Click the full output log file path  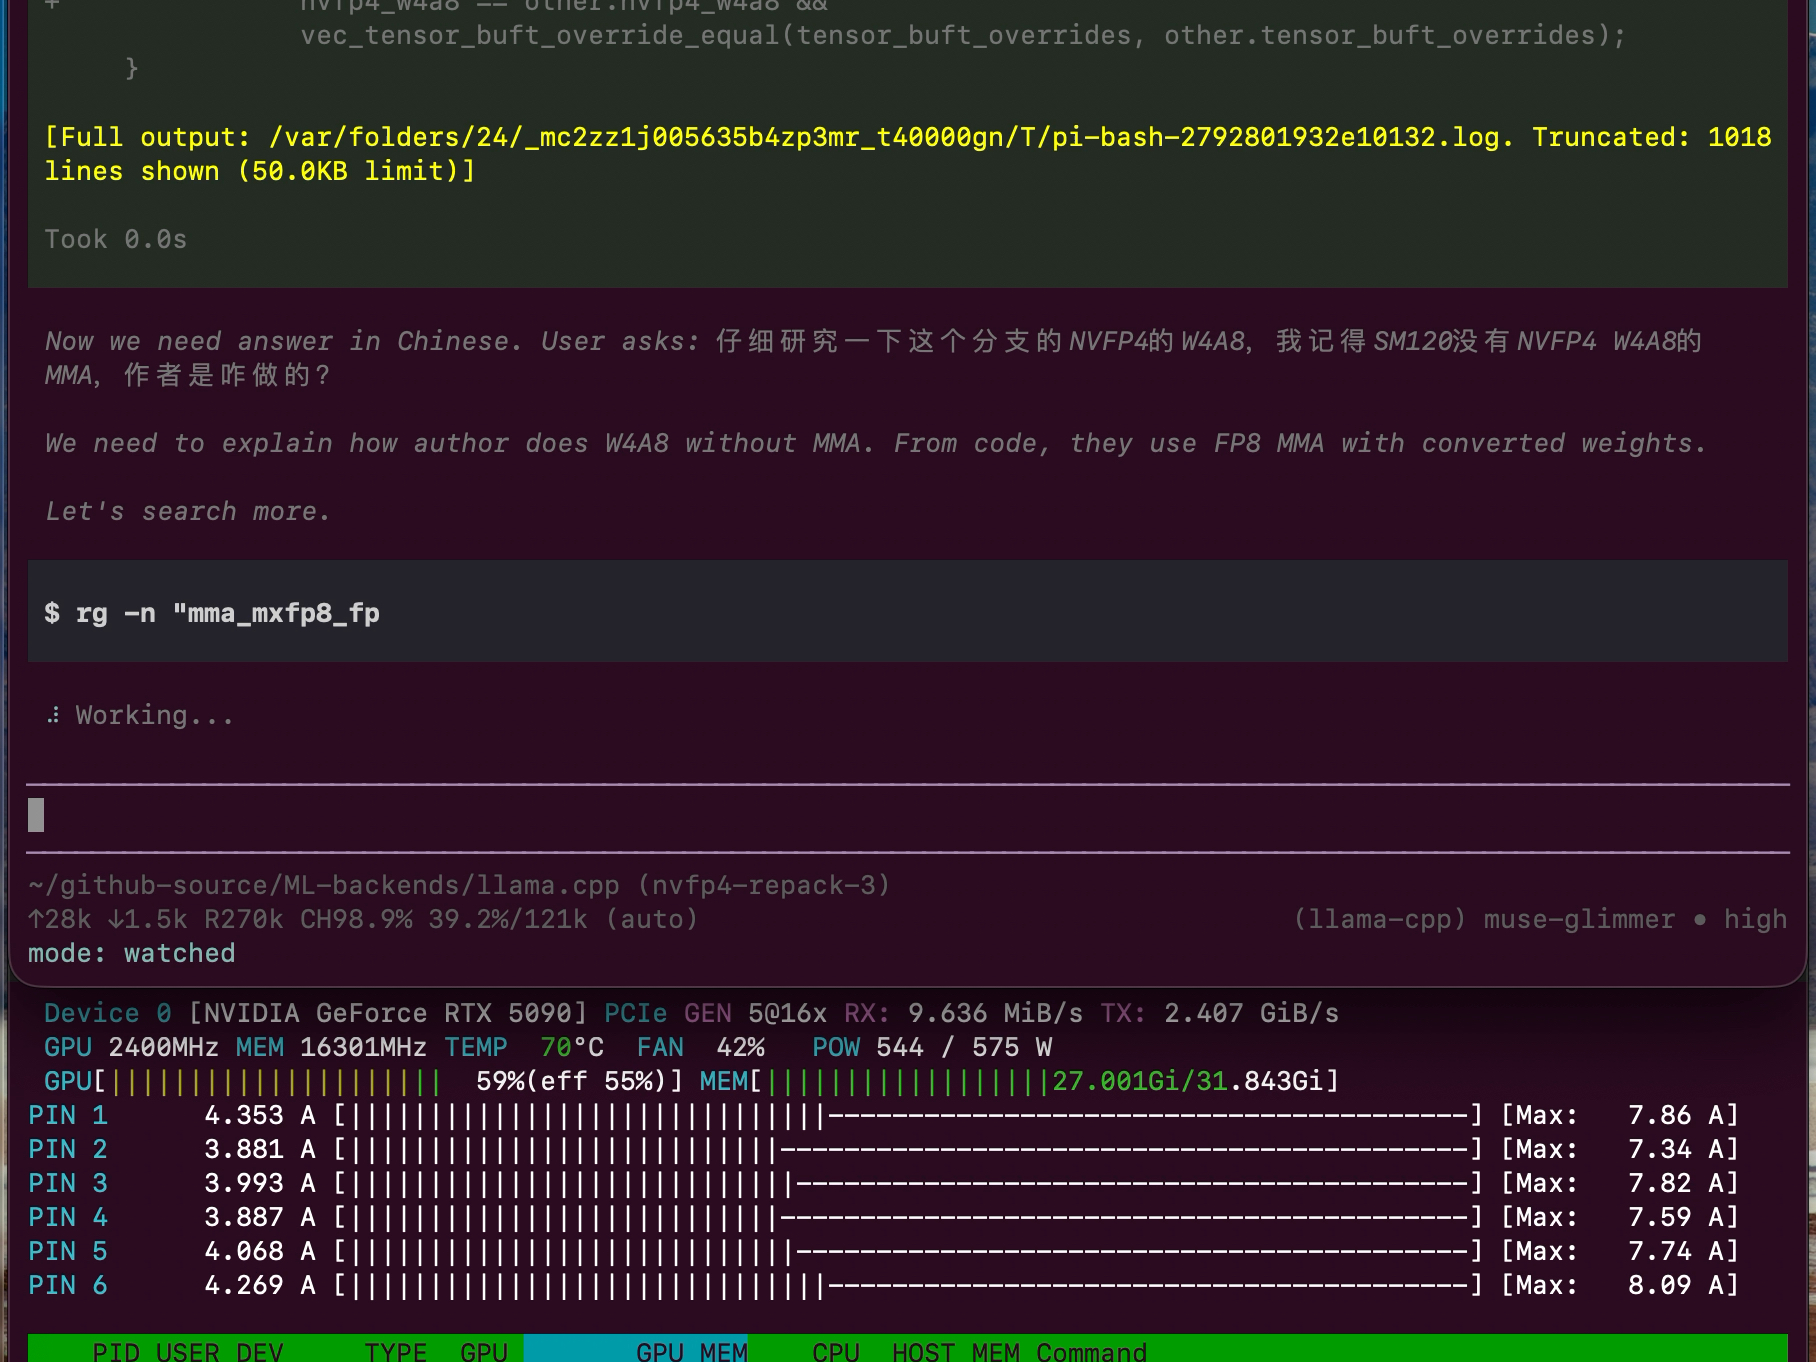885,137
